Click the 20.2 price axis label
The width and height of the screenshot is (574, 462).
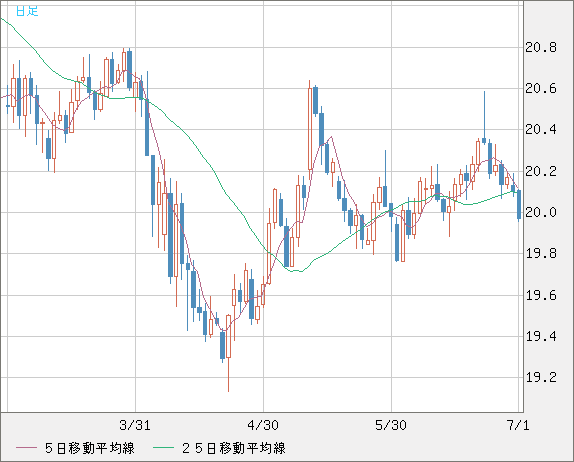pyautogui.click(x=541, y=171)
